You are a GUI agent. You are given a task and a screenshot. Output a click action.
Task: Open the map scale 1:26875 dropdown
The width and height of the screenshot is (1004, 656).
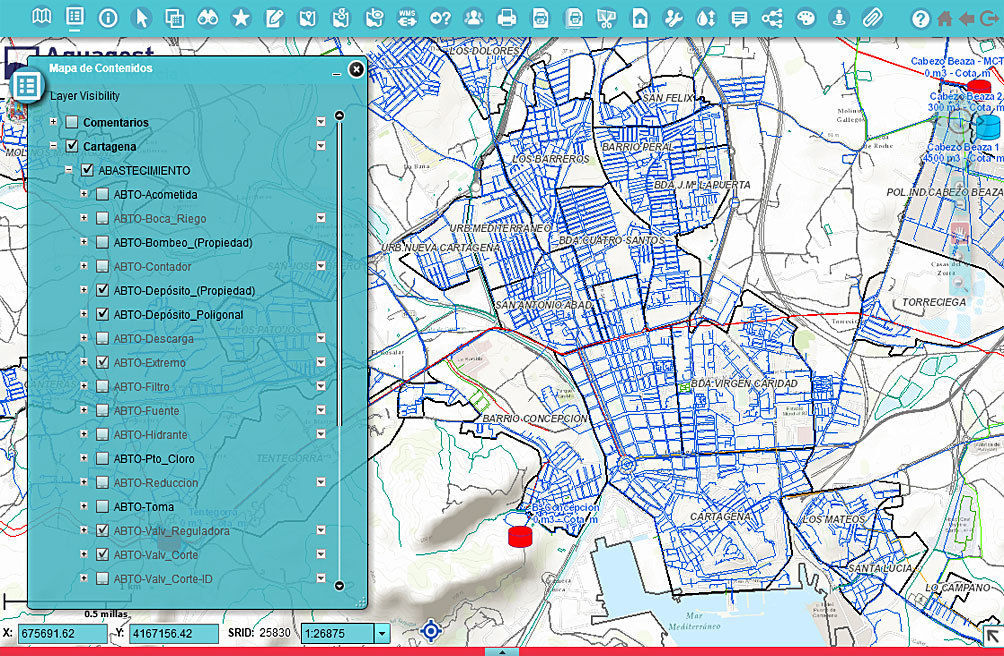382,634
